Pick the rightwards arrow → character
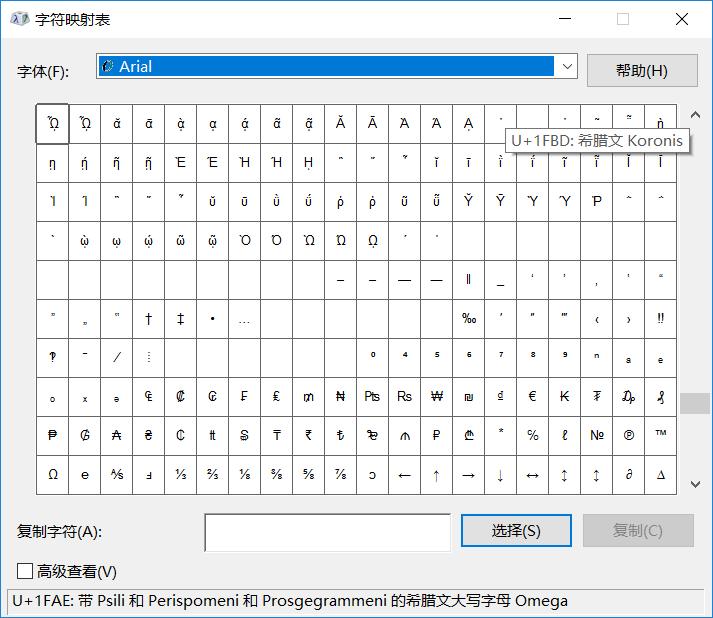Viewport: 713px width, 618px height. point(468,475)
